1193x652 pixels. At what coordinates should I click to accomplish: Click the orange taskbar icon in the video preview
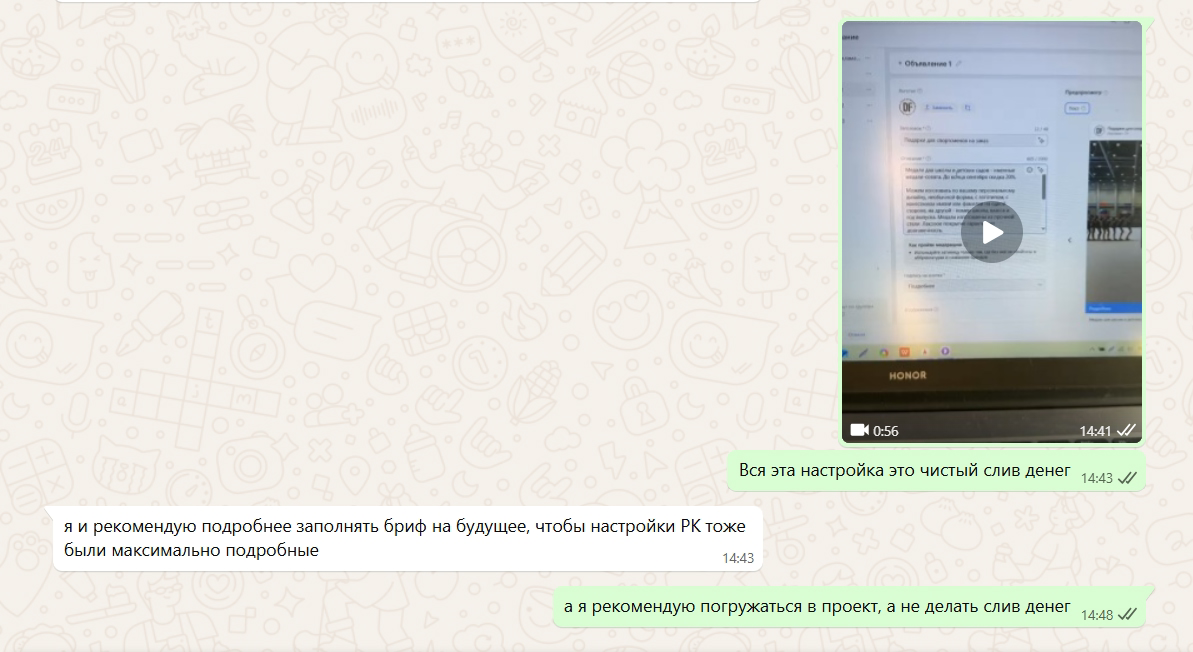click(904, 352)
